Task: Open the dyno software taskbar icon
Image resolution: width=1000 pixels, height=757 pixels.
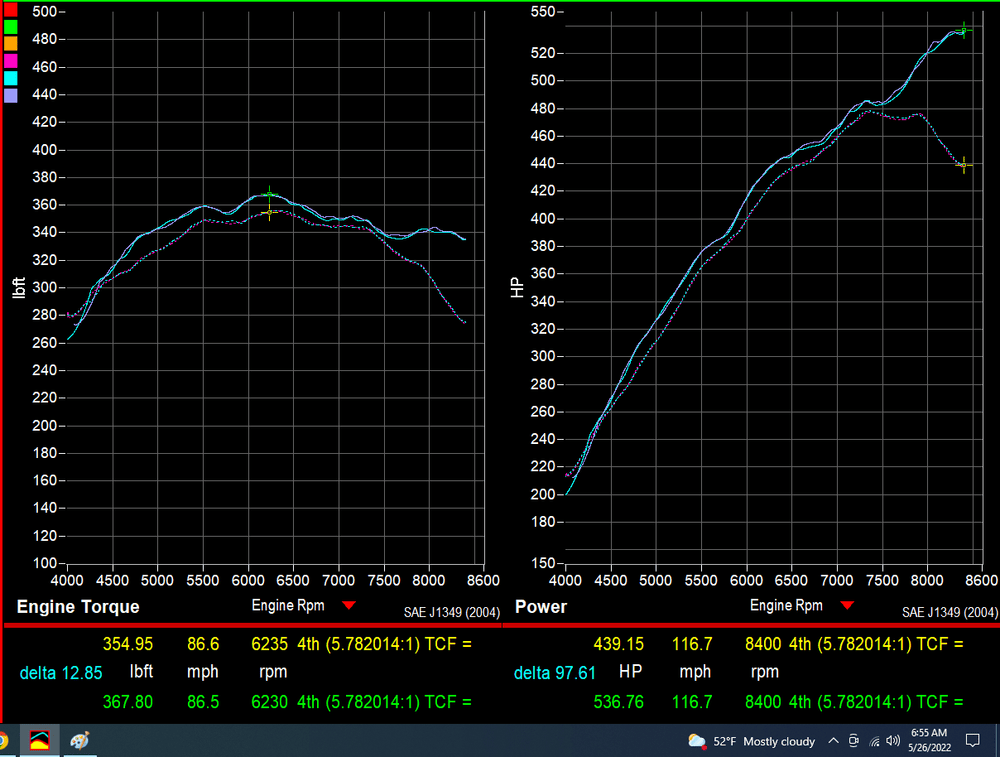Action: [40, 741]
